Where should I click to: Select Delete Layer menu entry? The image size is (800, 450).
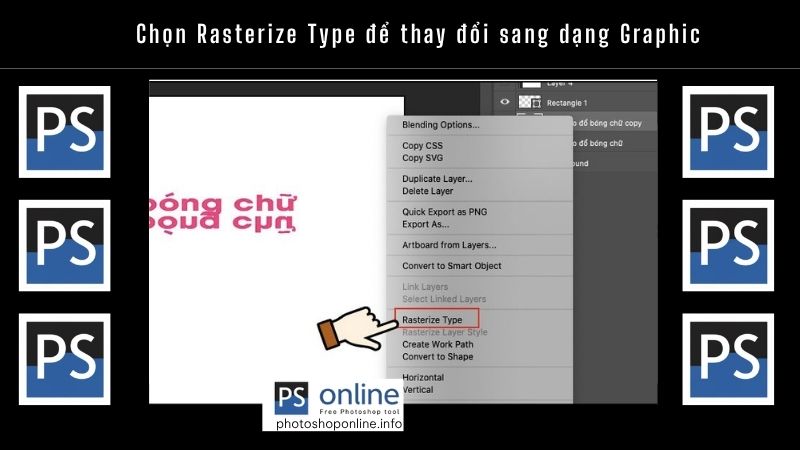click(x=428, y=191)
